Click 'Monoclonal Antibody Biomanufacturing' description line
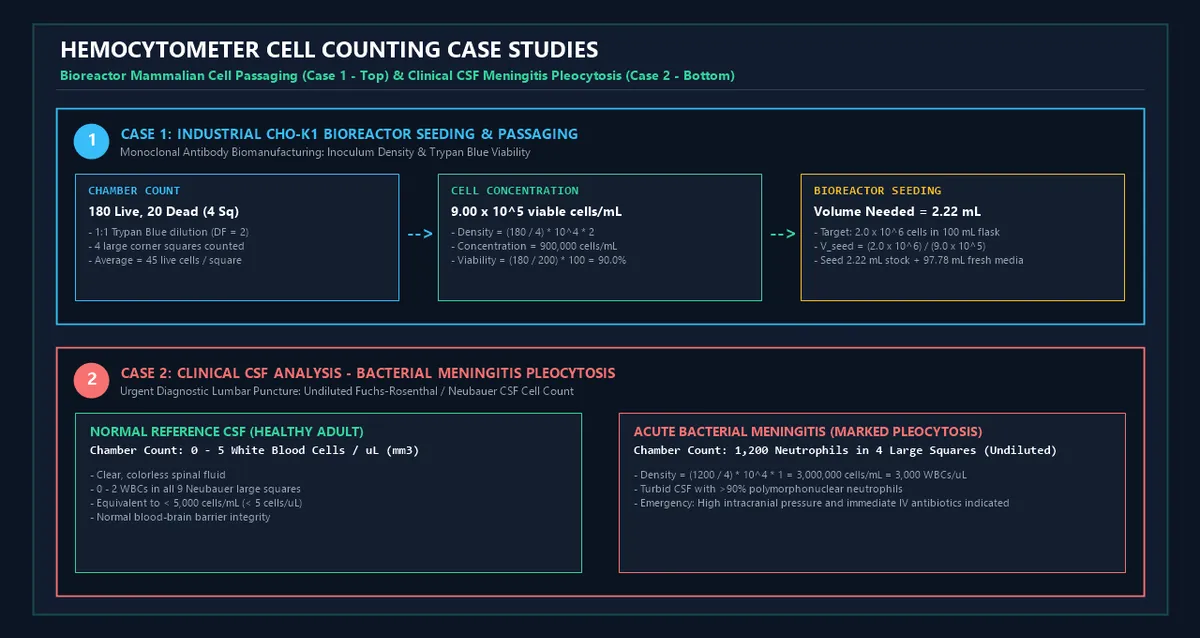The height and width of the screenshot is (638, 1200). click(x=325, y=153)
